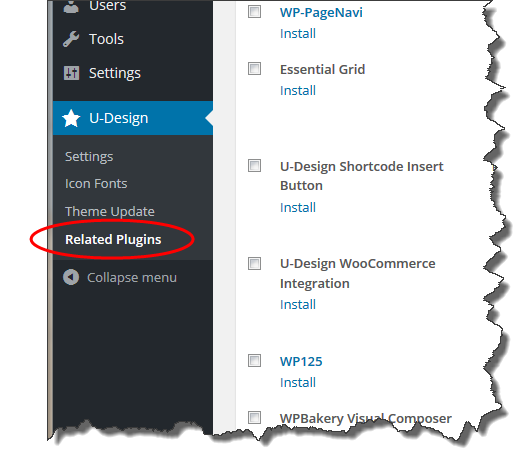Image resolution: width=528 pixels, height=463 pixels.
Task: Click the U-Design WooCommerce Integration title
Action: tap(358, 273)
